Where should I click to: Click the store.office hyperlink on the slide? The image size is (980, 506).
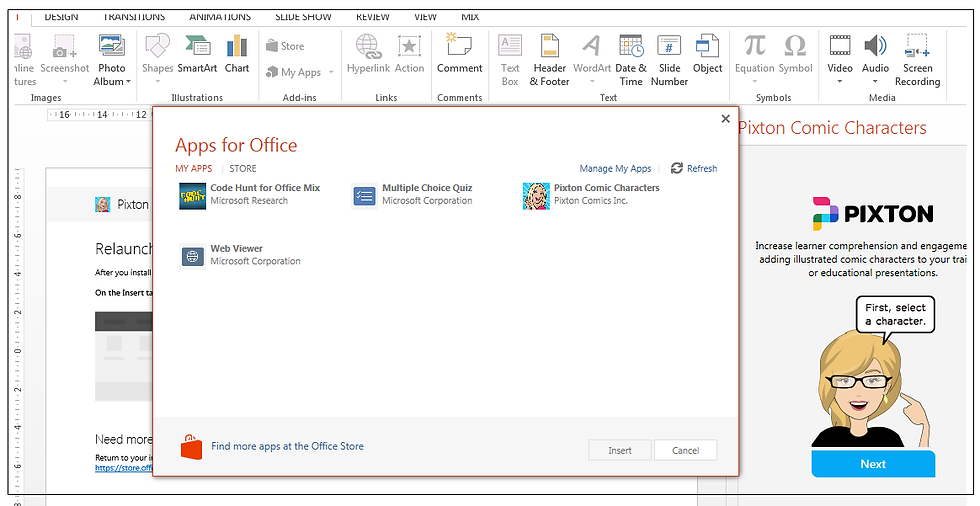[124, 468]
